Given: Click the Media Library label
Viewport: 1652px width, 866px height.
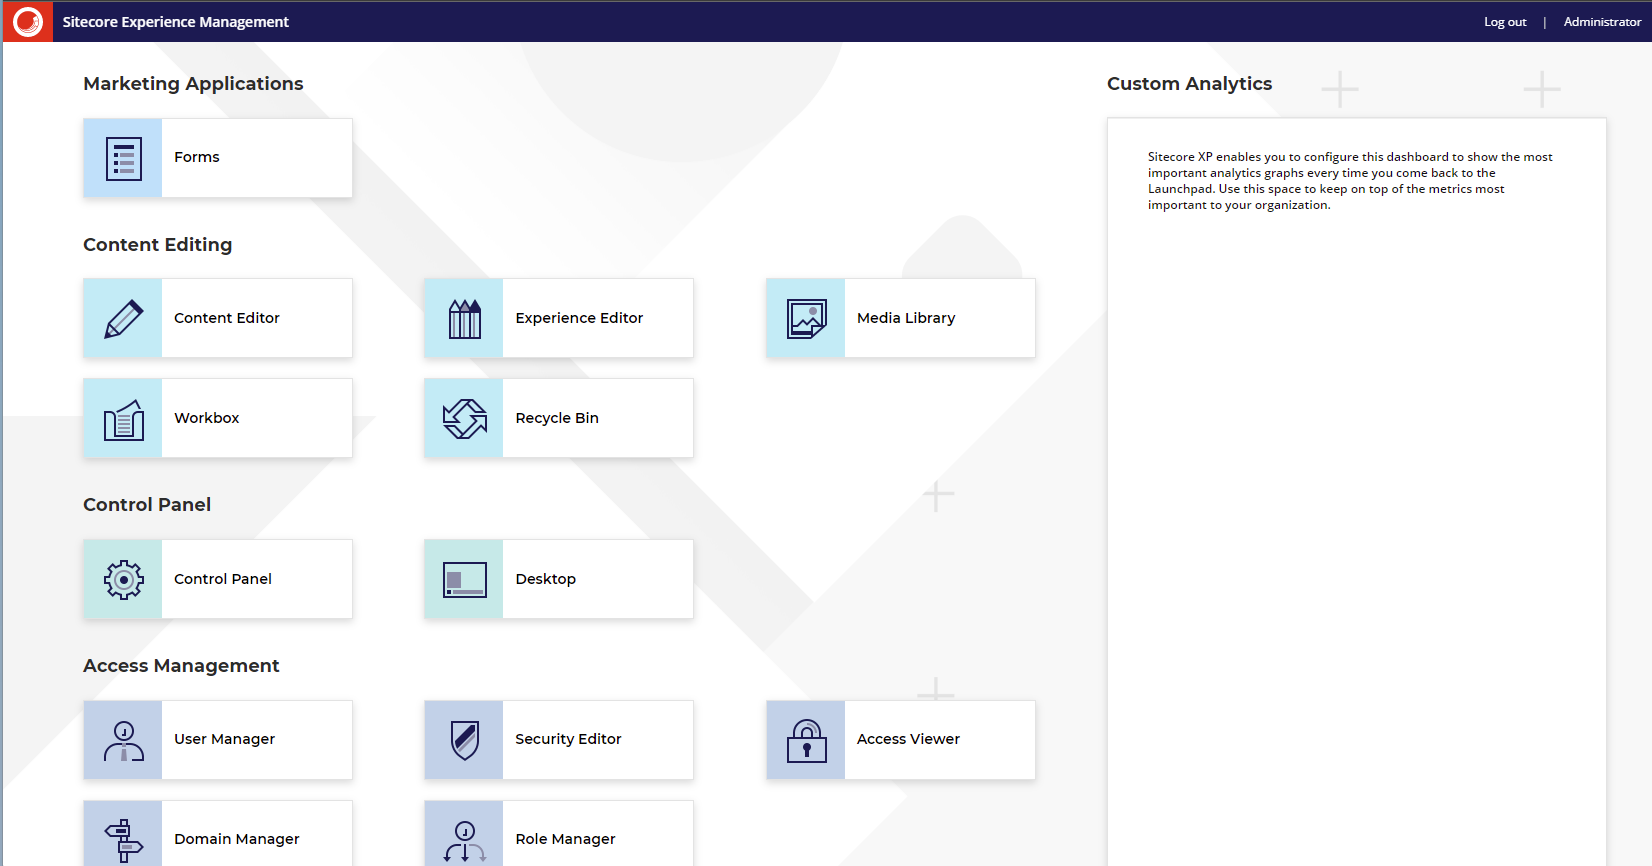Looking at the screenshot, I should [906, 318].
